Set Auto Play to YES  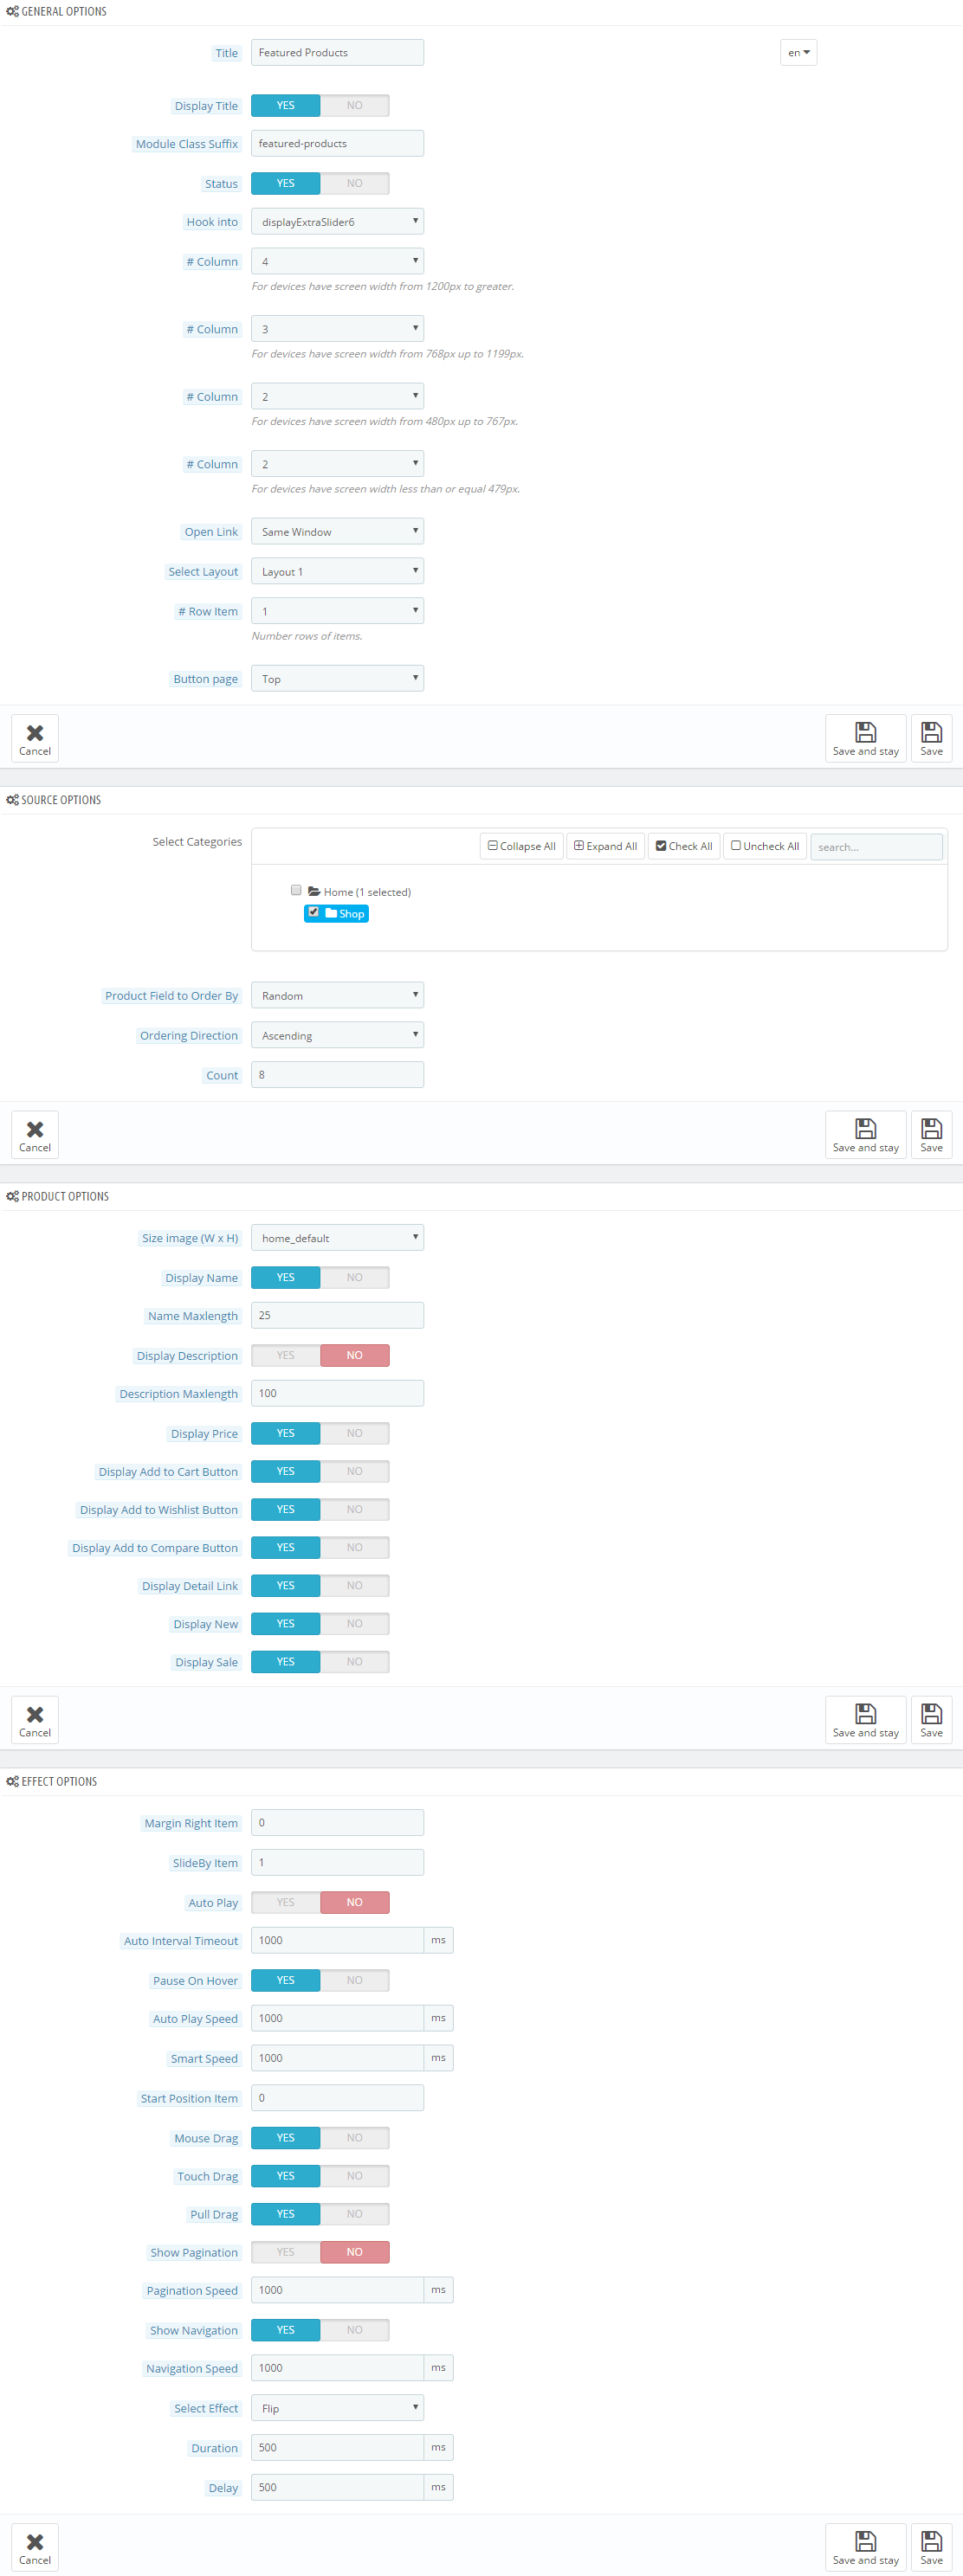pos(286,1902)
